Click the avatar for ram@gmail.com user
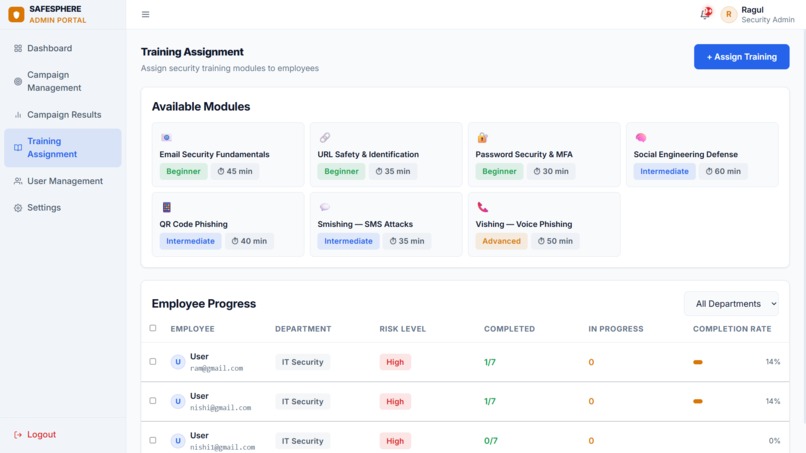The height and width of the screenshot is (453, 806). click(x=178, y=362)
